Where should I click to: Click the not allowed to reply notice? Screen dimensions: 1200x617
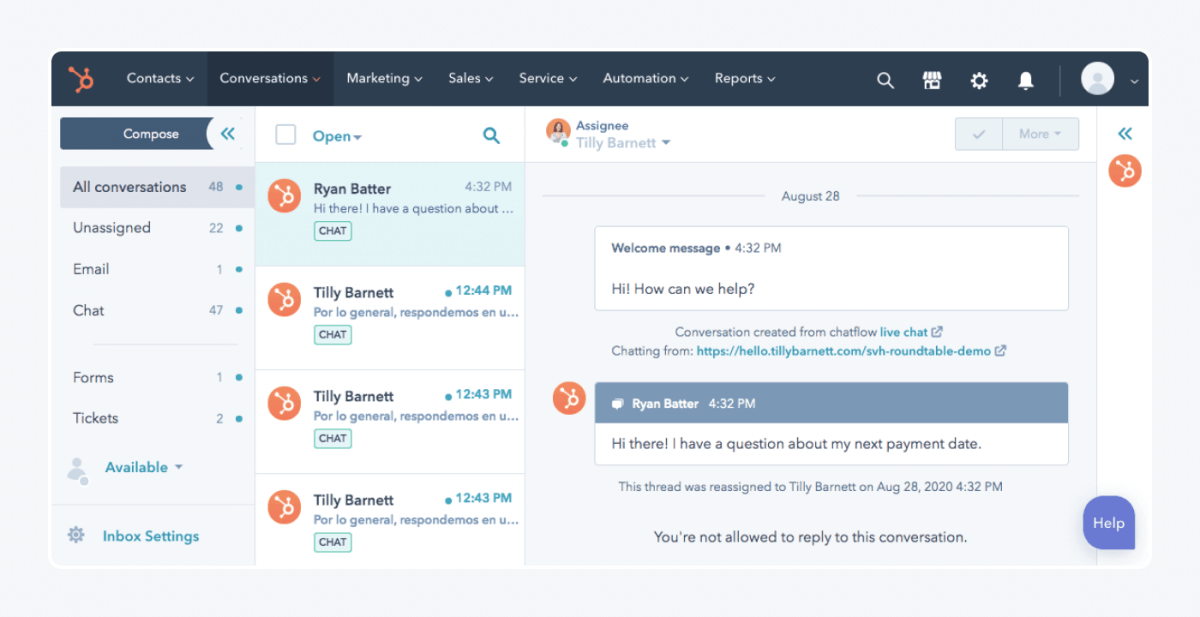810,537
